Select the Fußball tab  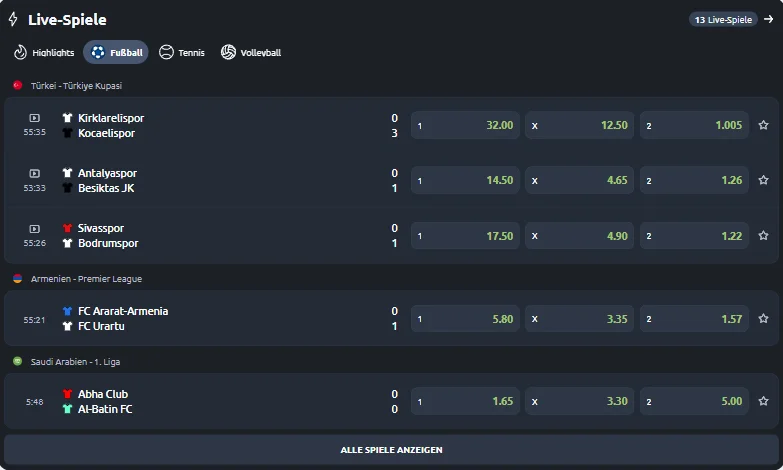click(x=116, y=52)
